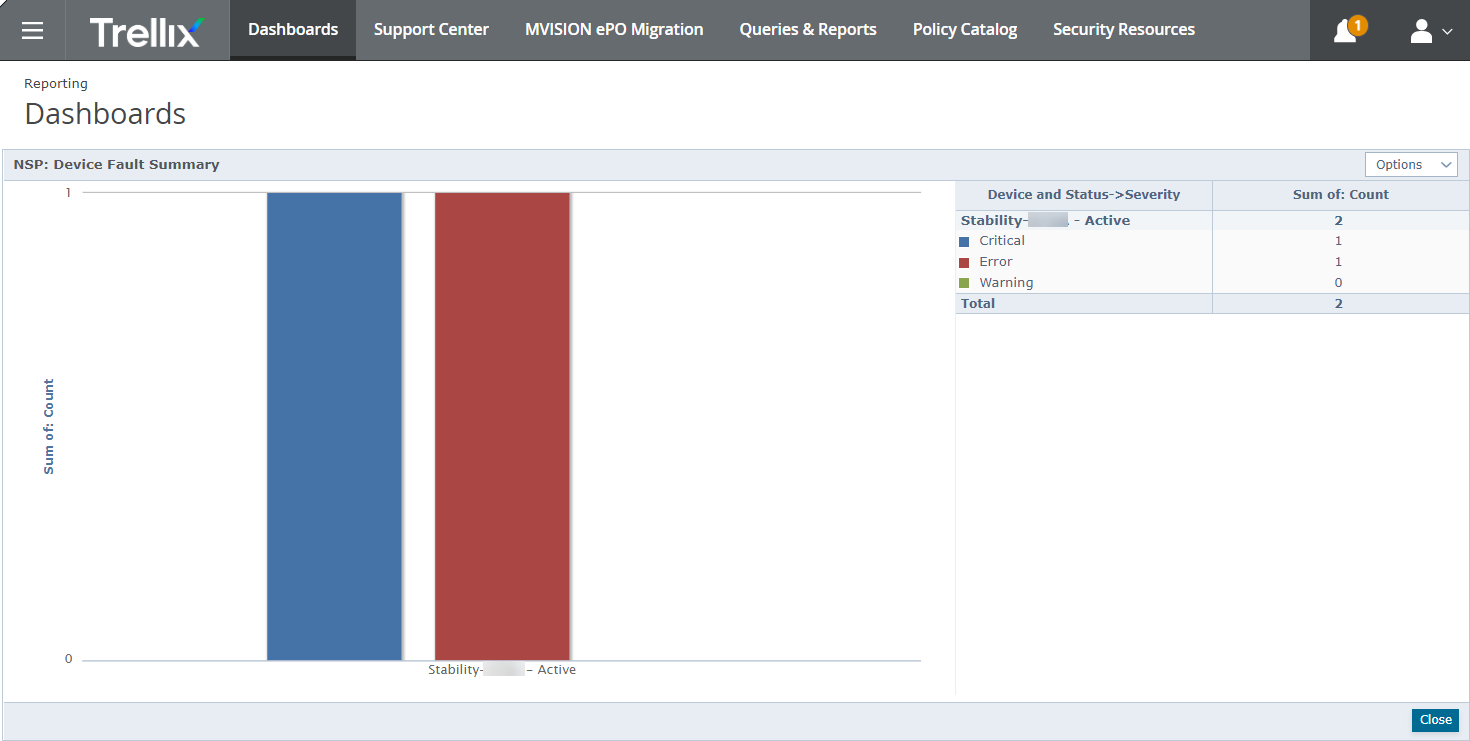Open the Policy Catalog tab
Viewport: 1470px width, 741px height.
point(965,30)
